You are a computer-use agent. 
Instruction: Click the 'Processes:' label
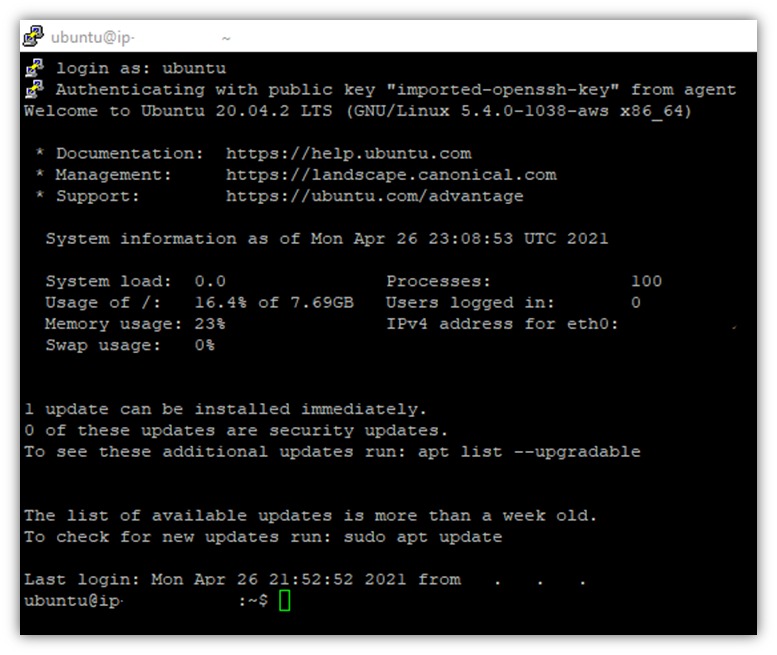438,281
